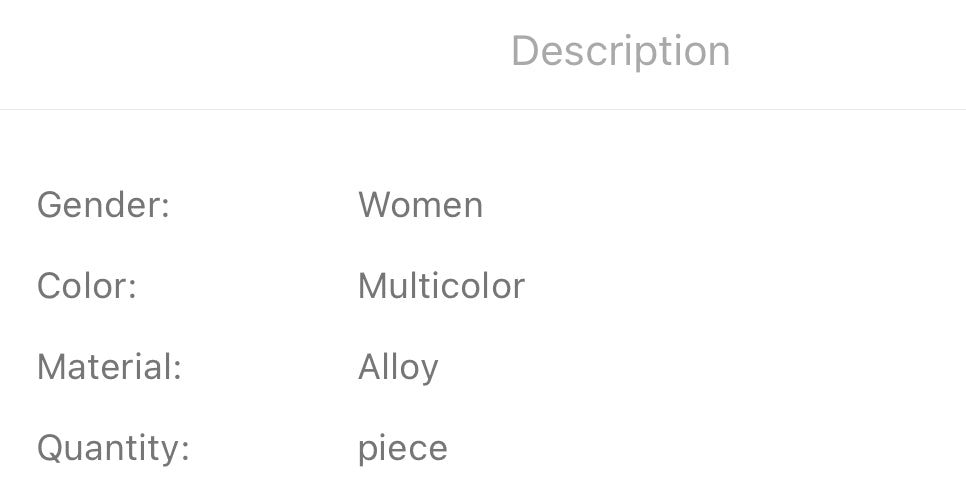966x496 pixels.
Task: Select the Material label
Action: click(109, 367)
